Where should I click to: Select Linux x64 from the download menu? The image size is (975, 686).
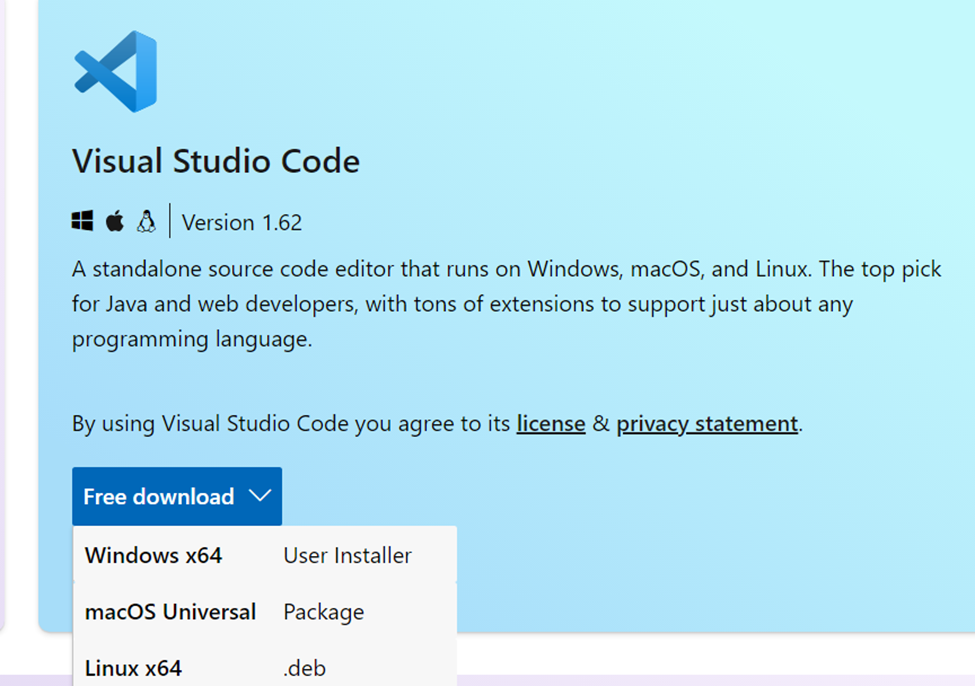click(x=133, y=668)
